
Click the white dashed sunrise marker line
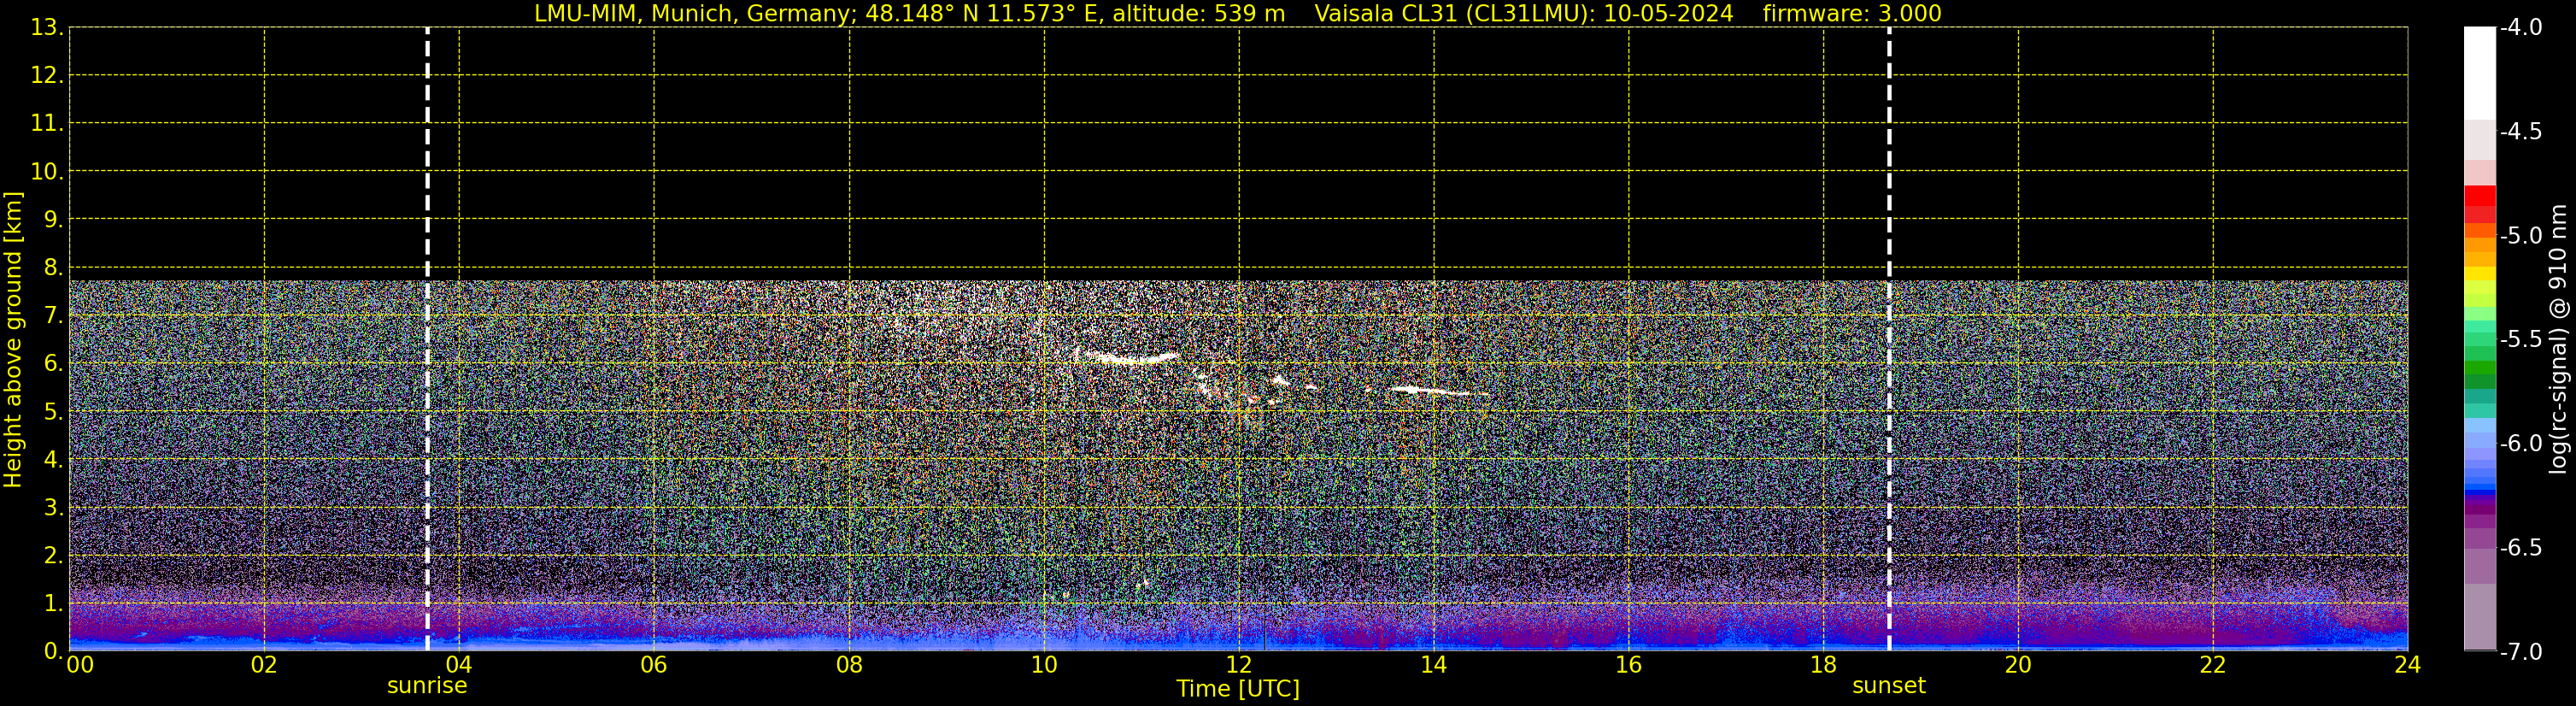[427, 339]
